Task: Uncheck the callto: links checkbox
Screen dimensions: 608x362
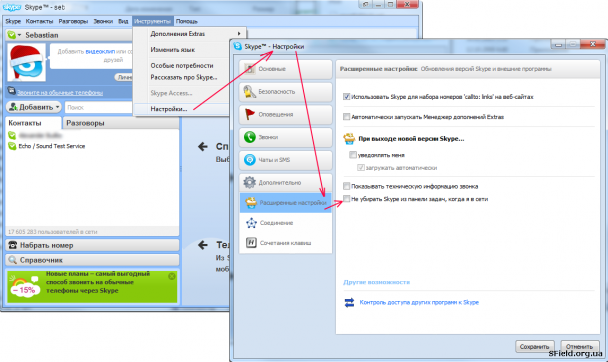Action: click(347, 97)
